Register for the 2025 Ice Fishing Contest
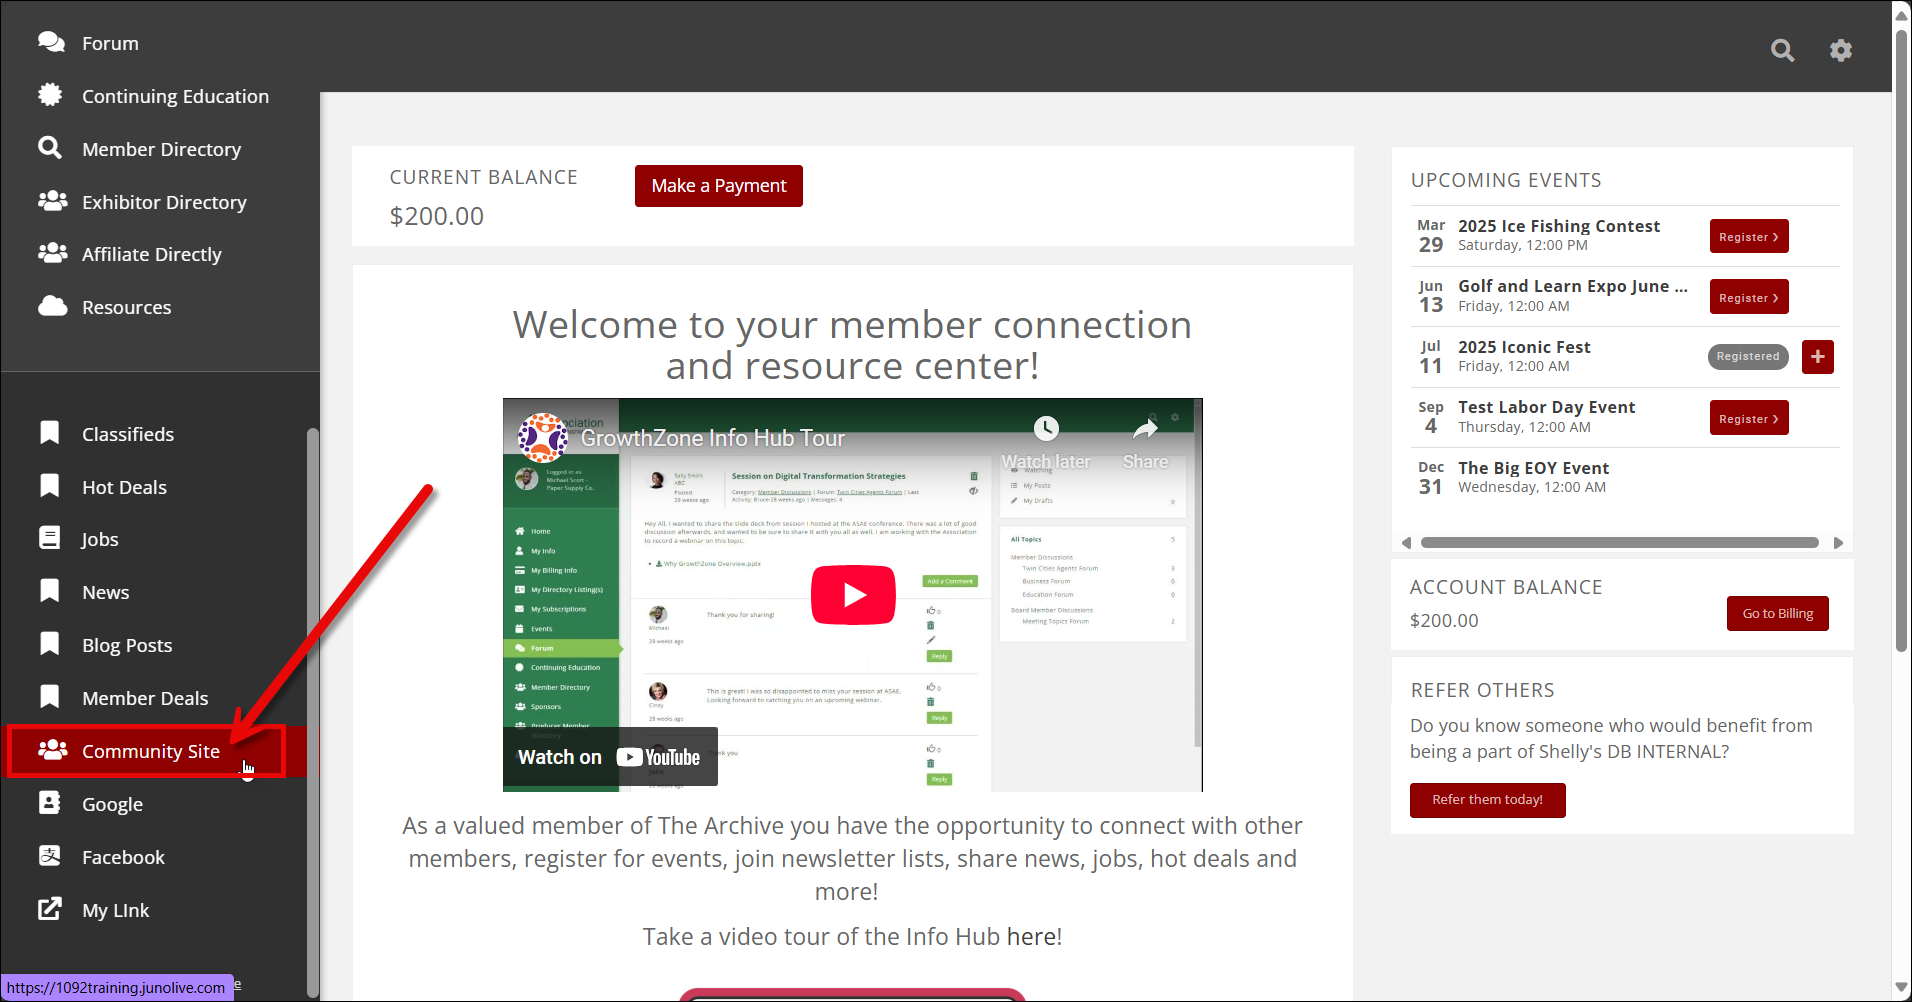 (x=1748, y=236)
